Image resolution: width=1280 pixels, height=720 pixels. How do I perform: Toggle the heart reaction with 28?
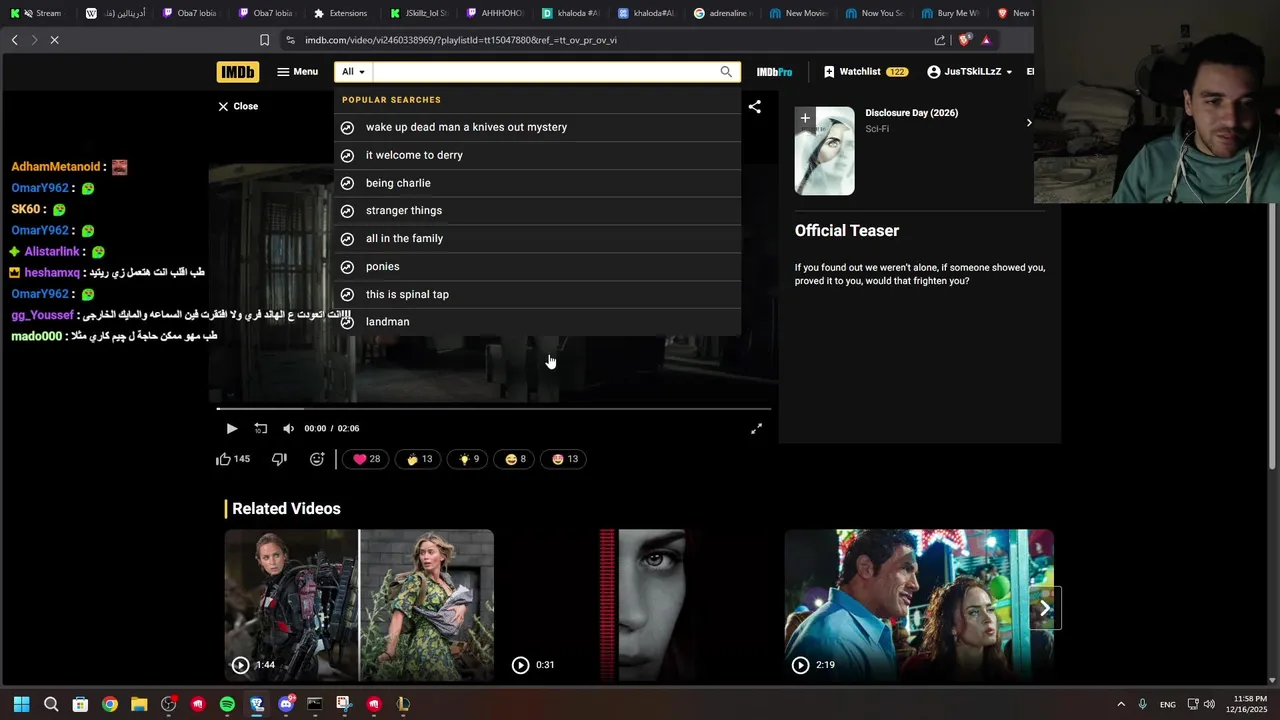[x=366, y=459]
